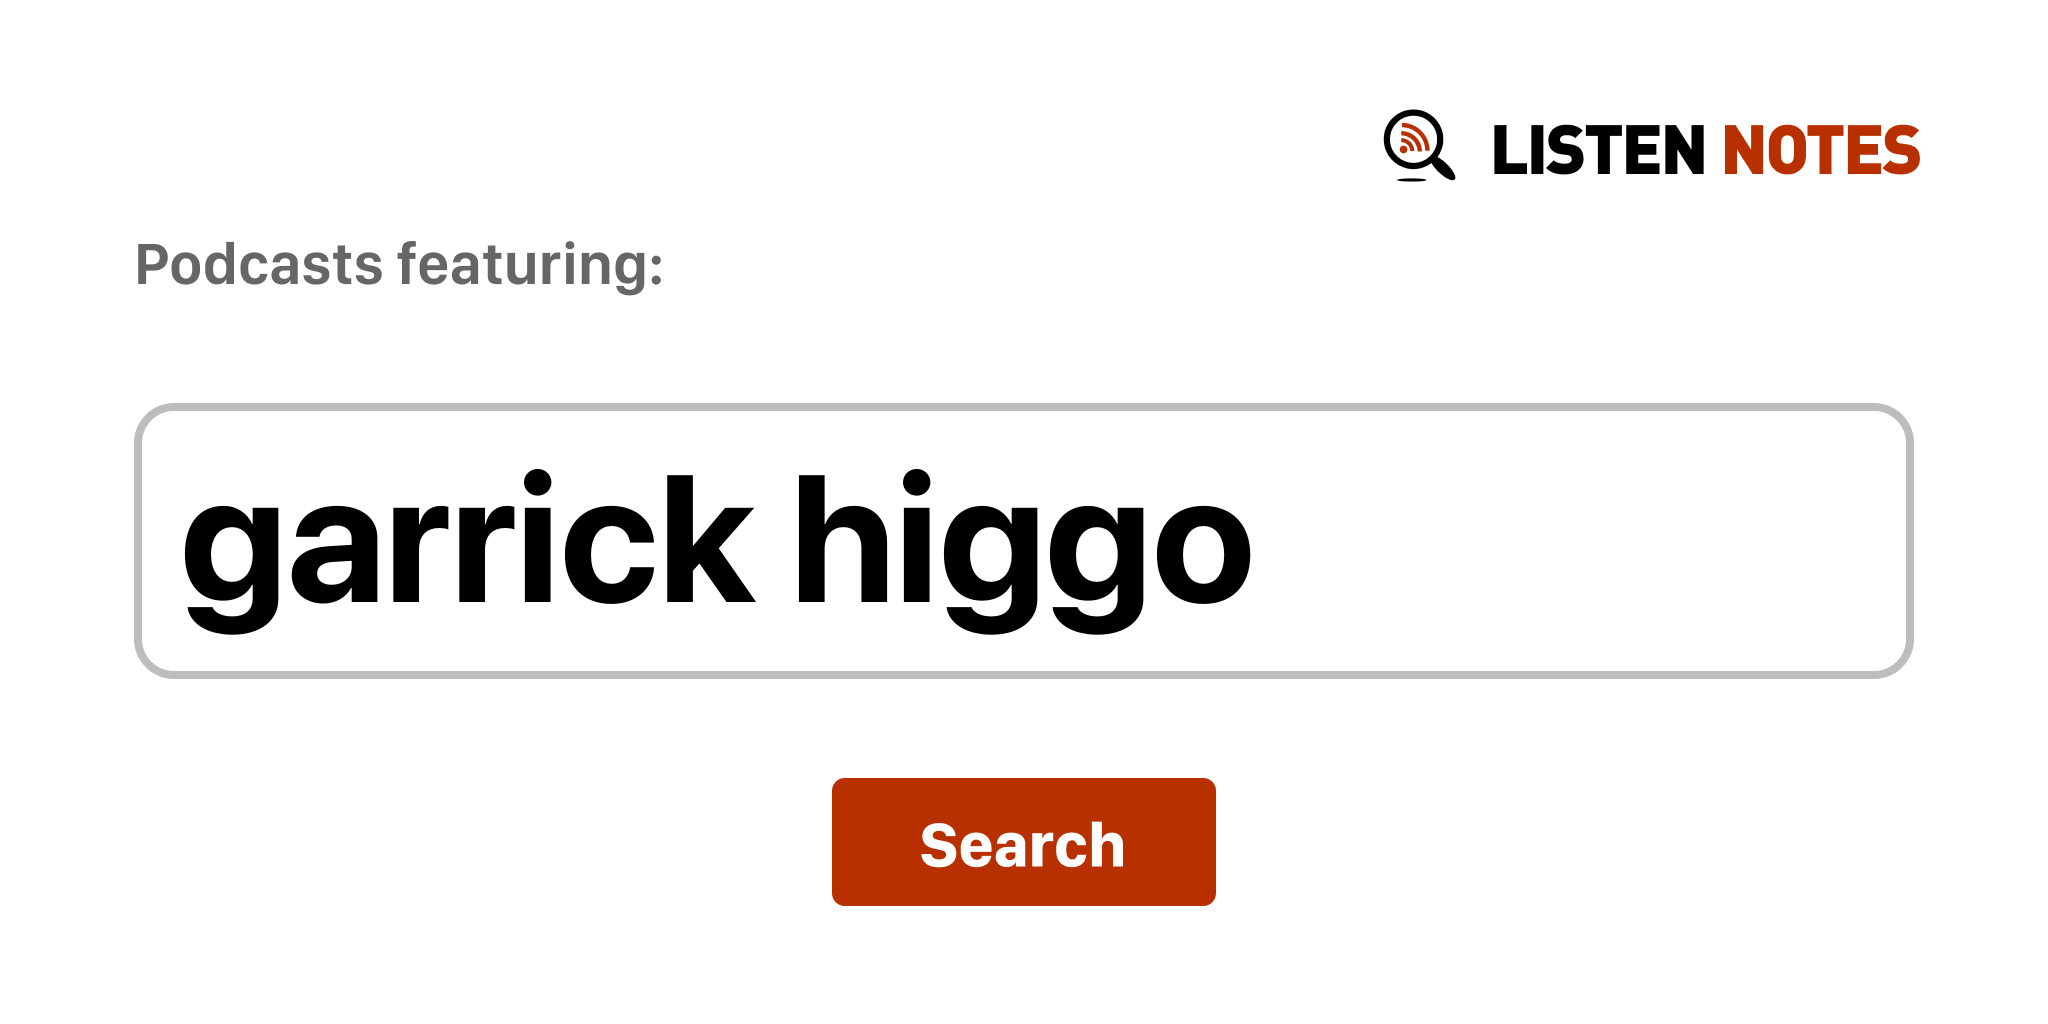Click the space between "garrick" and "higgo"
This screenshot has height=1024, width=2048.
click(x=776, y=541)
